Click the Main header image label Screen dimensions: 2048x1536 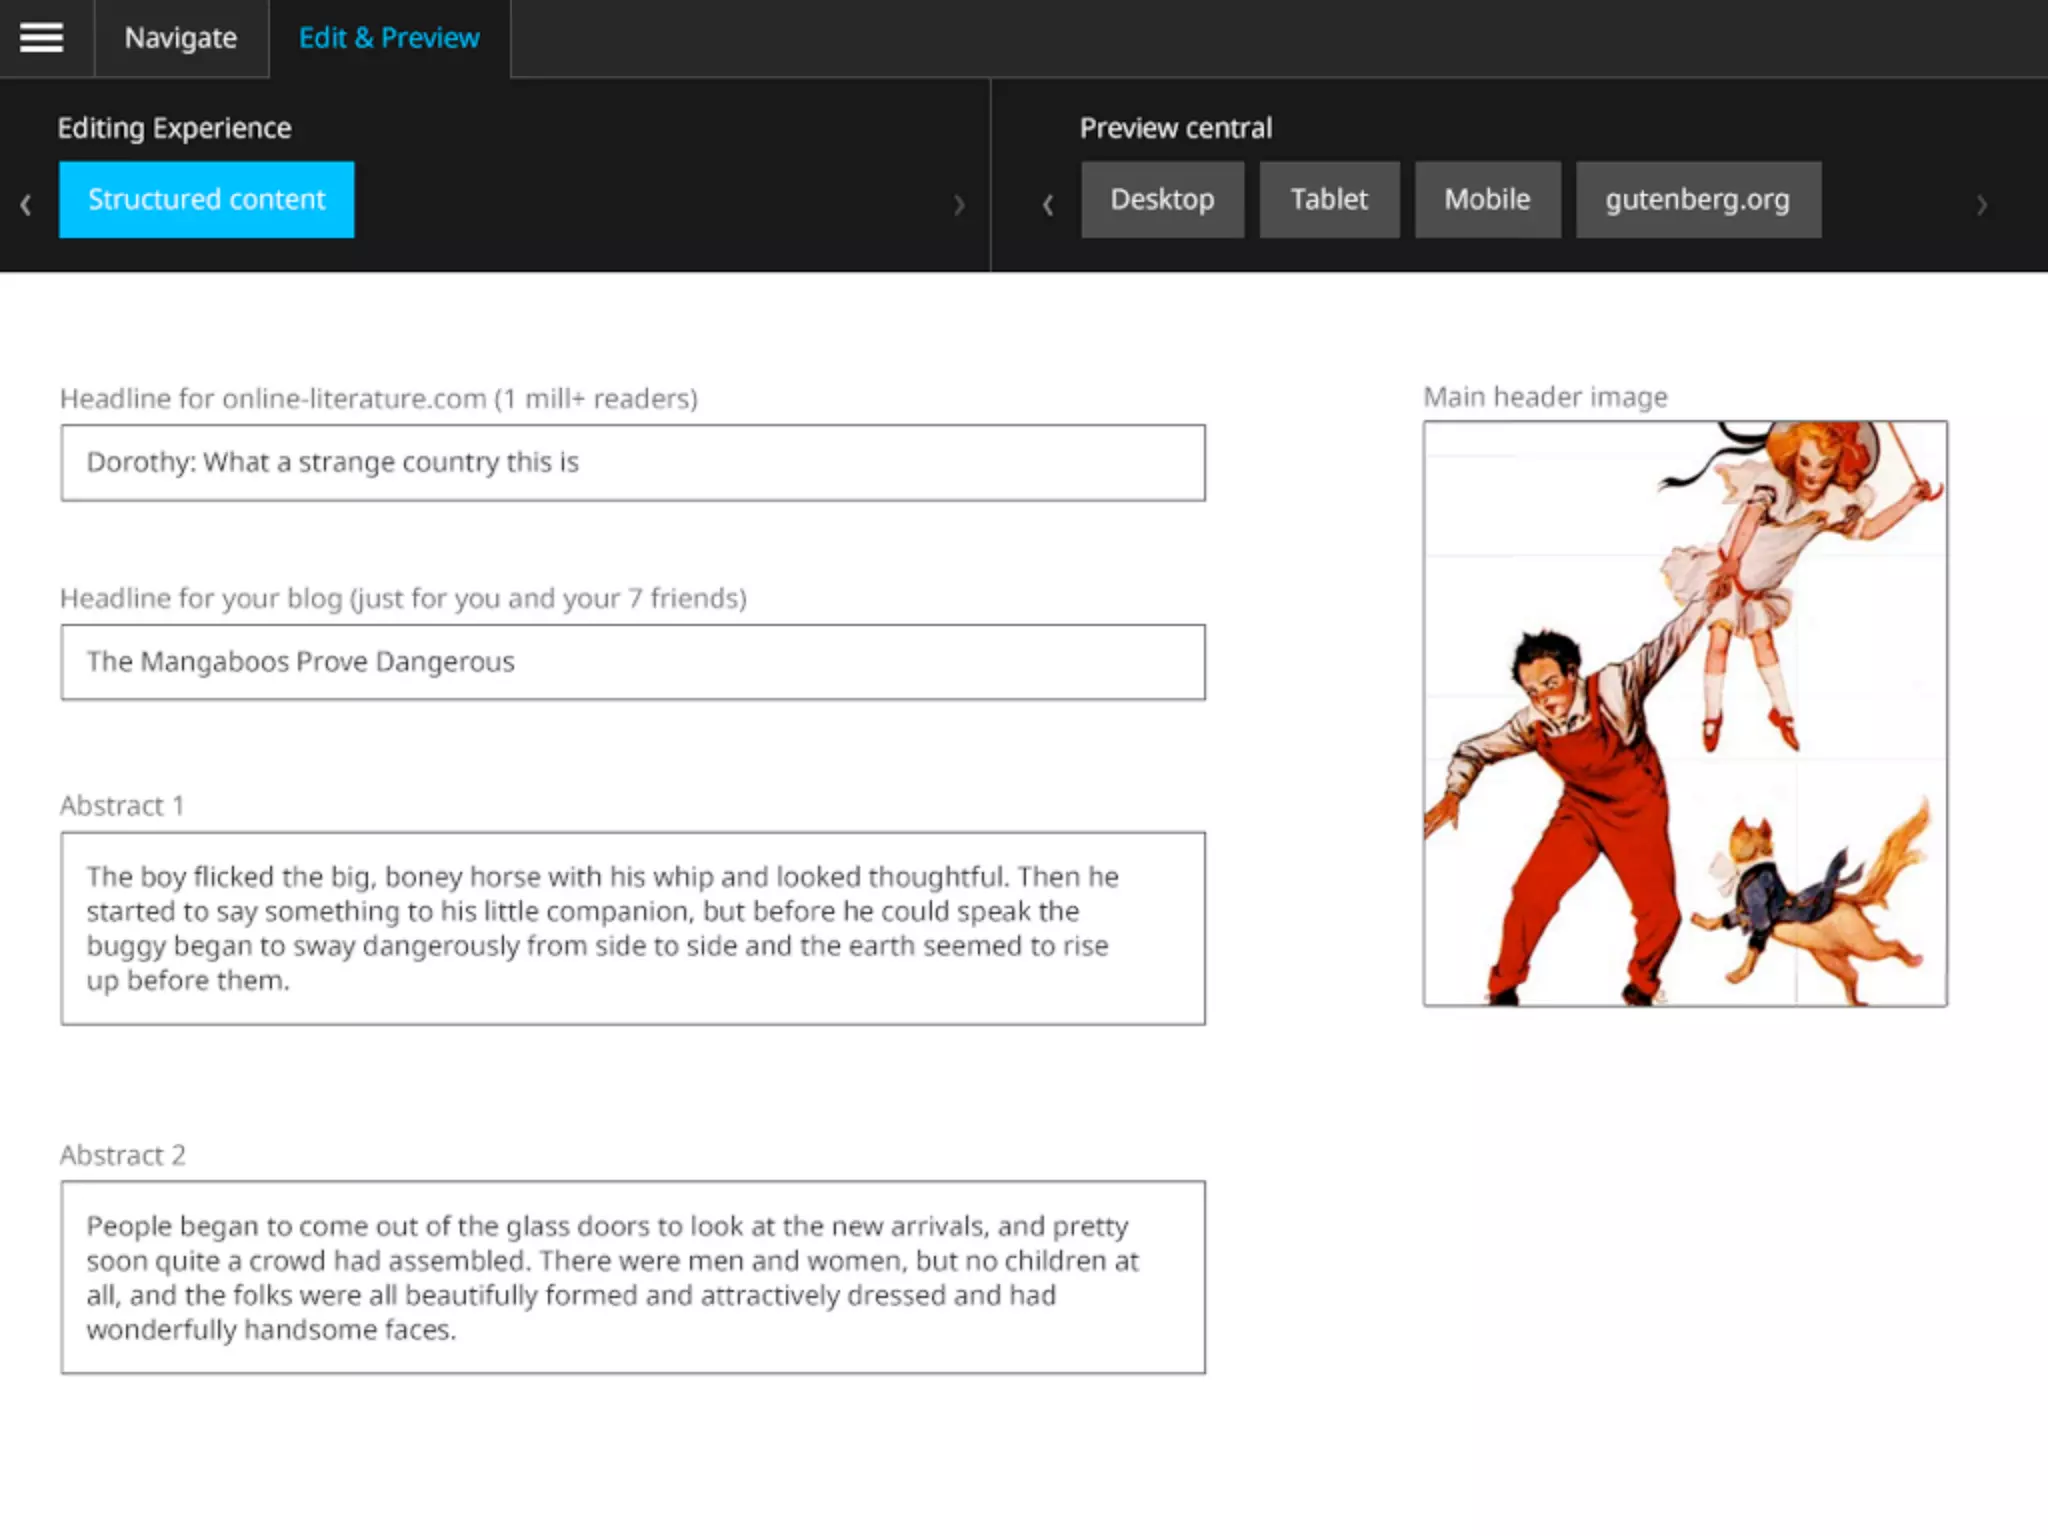1545,397
